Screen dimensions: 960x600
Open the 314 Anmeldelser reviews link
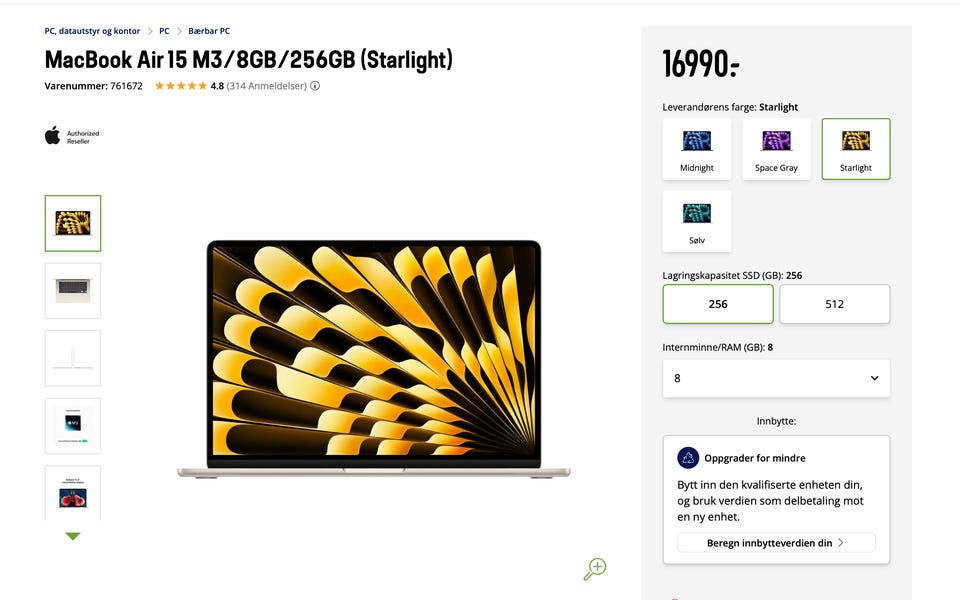(266, 86)
